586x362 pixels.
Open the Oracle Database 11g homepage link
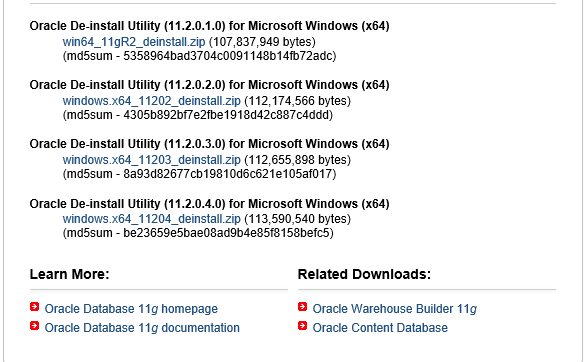pyautogui.click(x=131, y=309)
